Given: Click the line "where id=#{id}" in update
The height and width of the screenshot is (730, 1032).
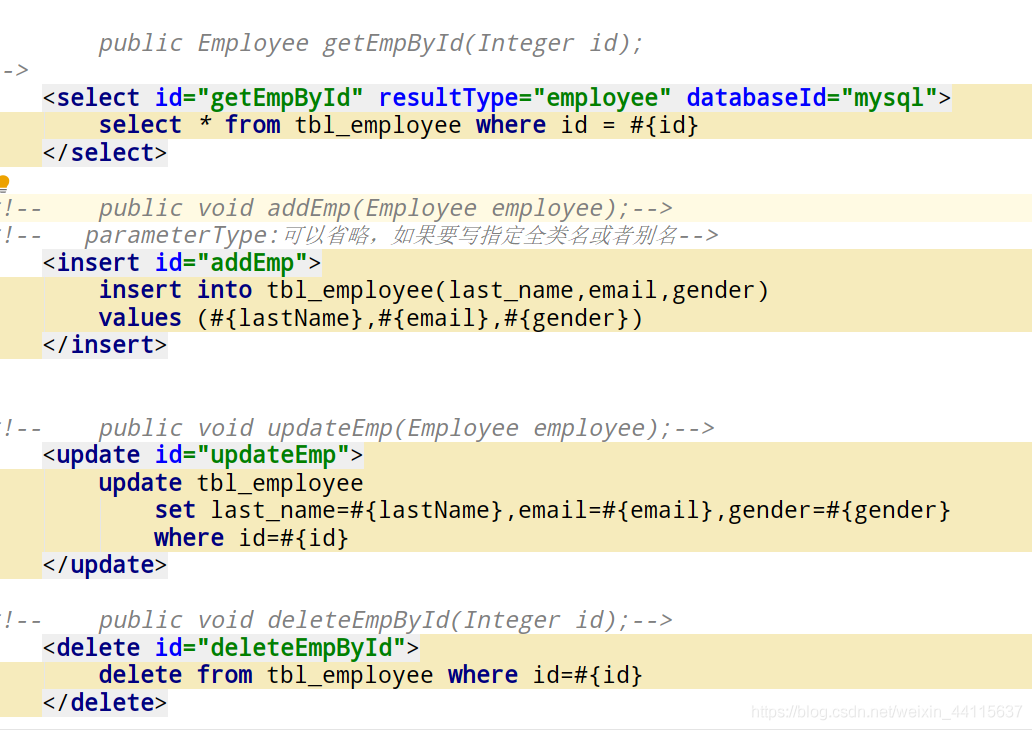Looking at the screenshot, I should pyautogui.click(x=251, y=538).
